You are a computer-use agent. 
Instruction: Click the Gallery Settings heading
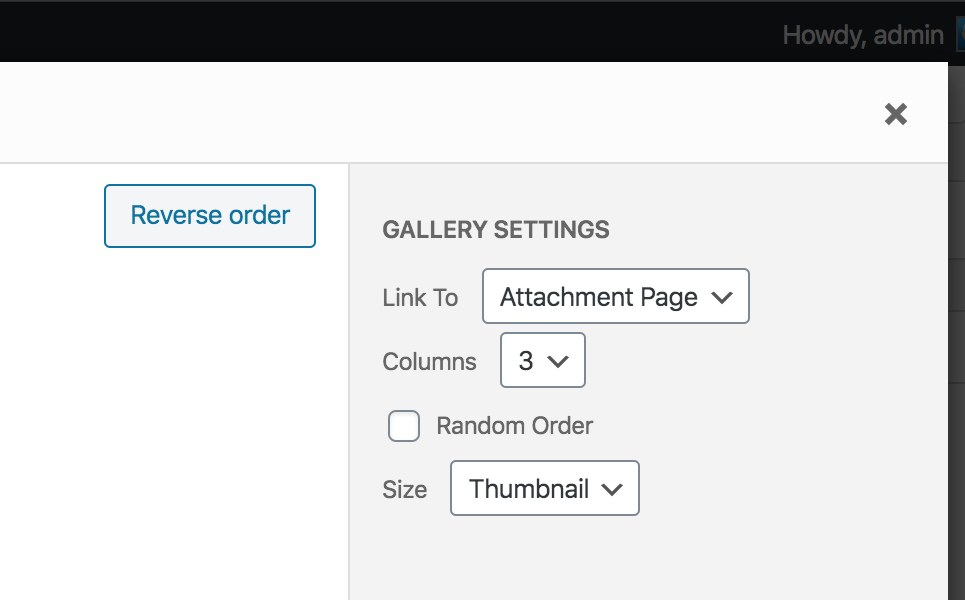coord(496,230)
